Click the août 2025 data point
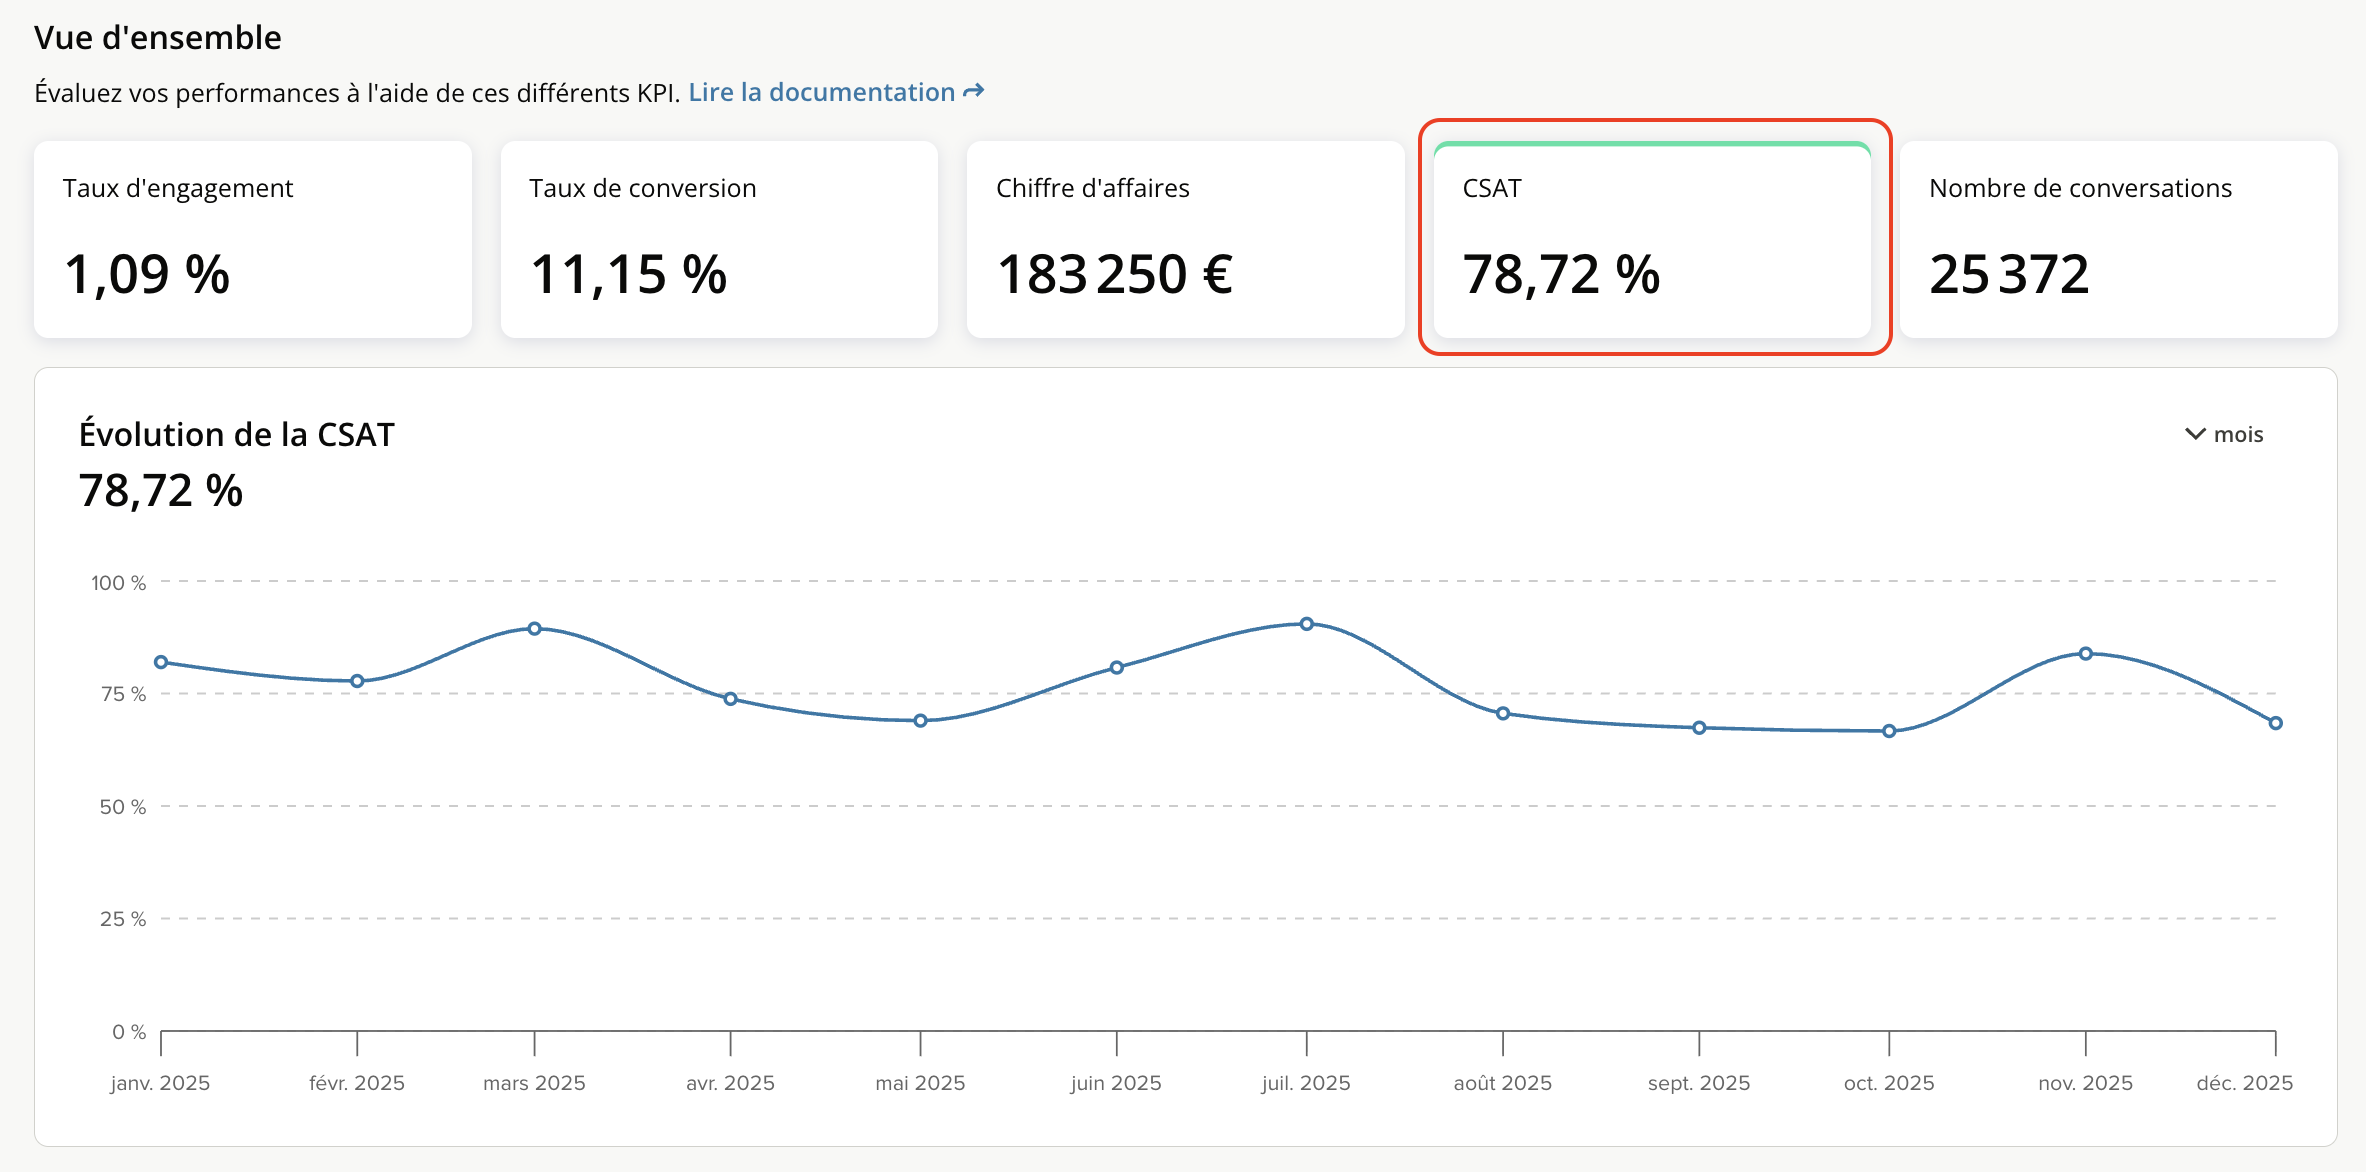 click(1503, 714)
